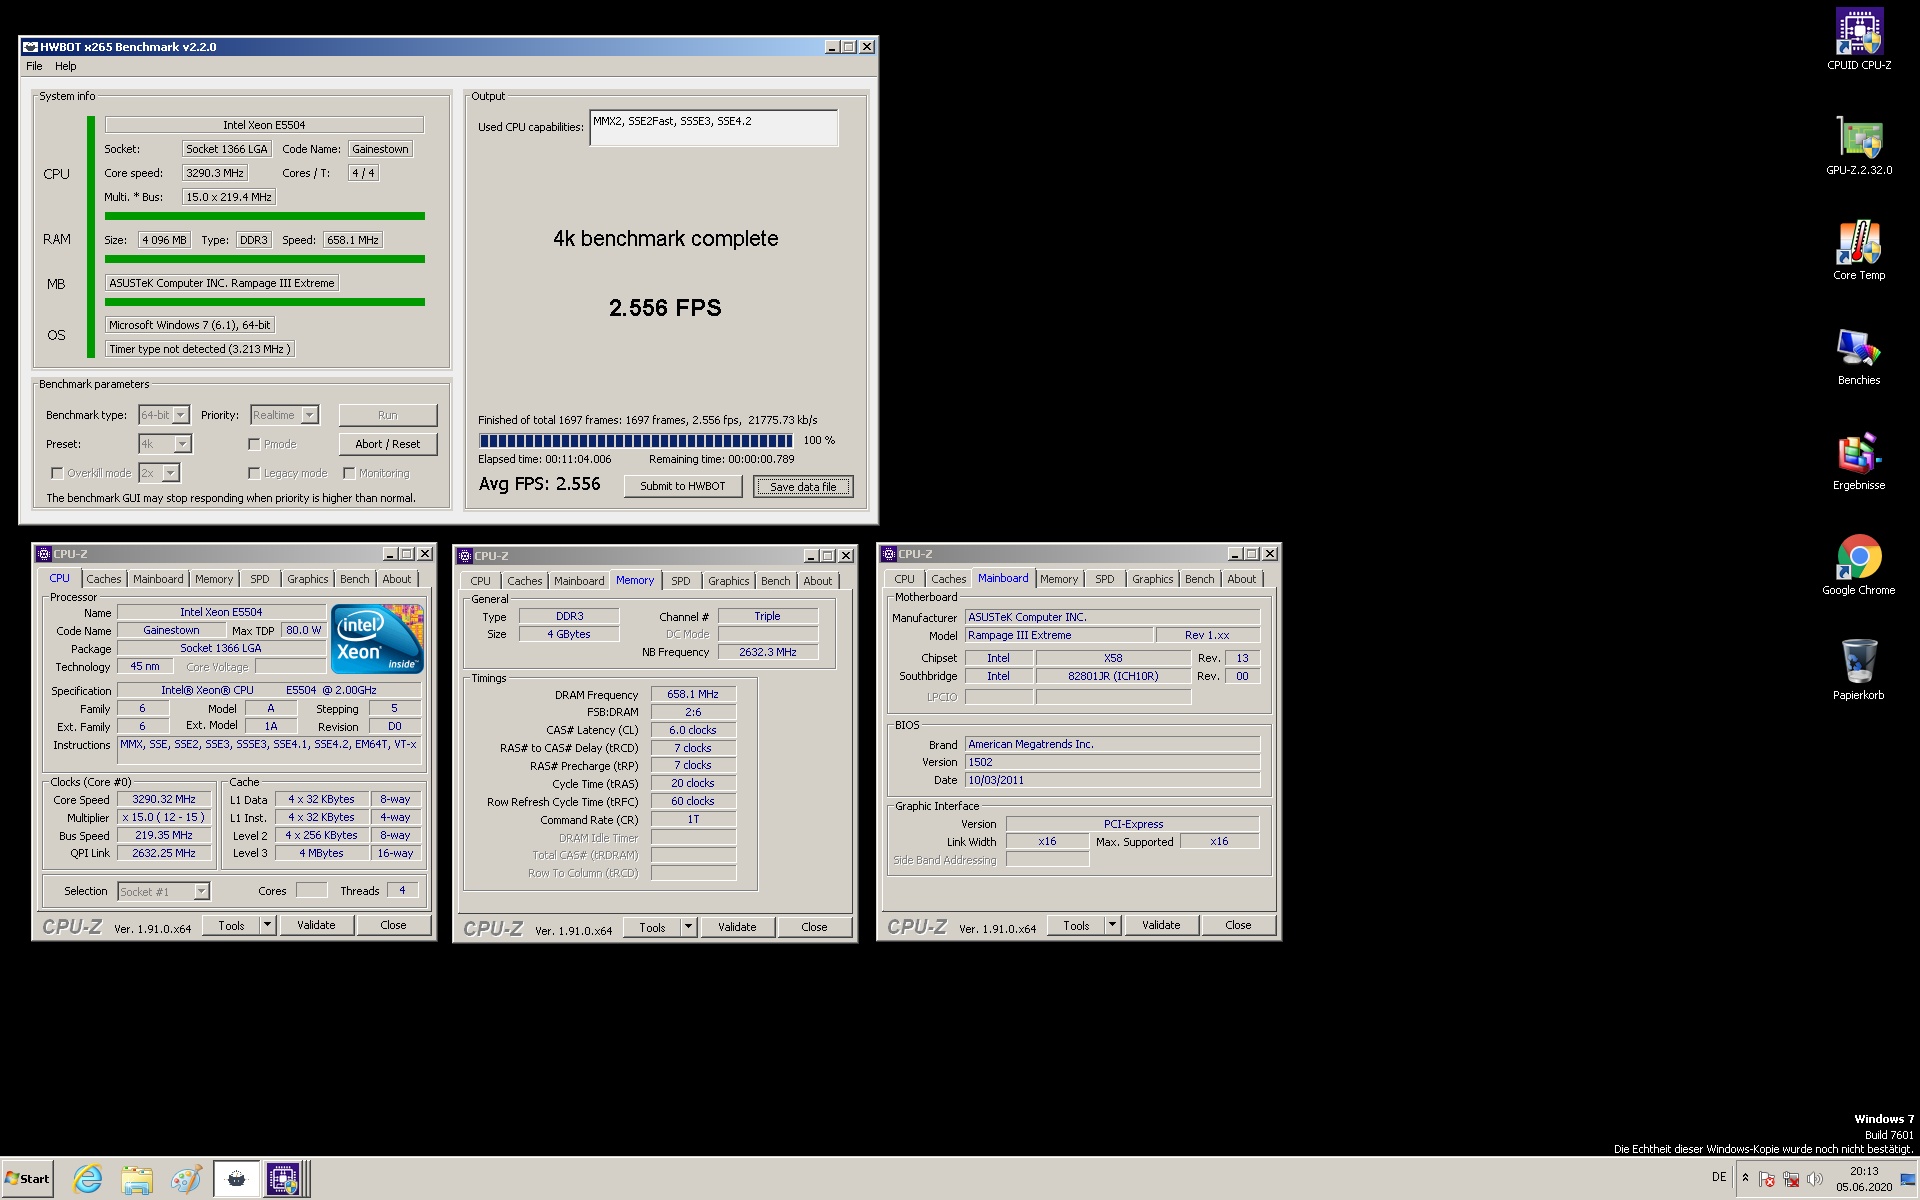Click the network tray icon

pyautogui.click(x=1791, y=1179)
